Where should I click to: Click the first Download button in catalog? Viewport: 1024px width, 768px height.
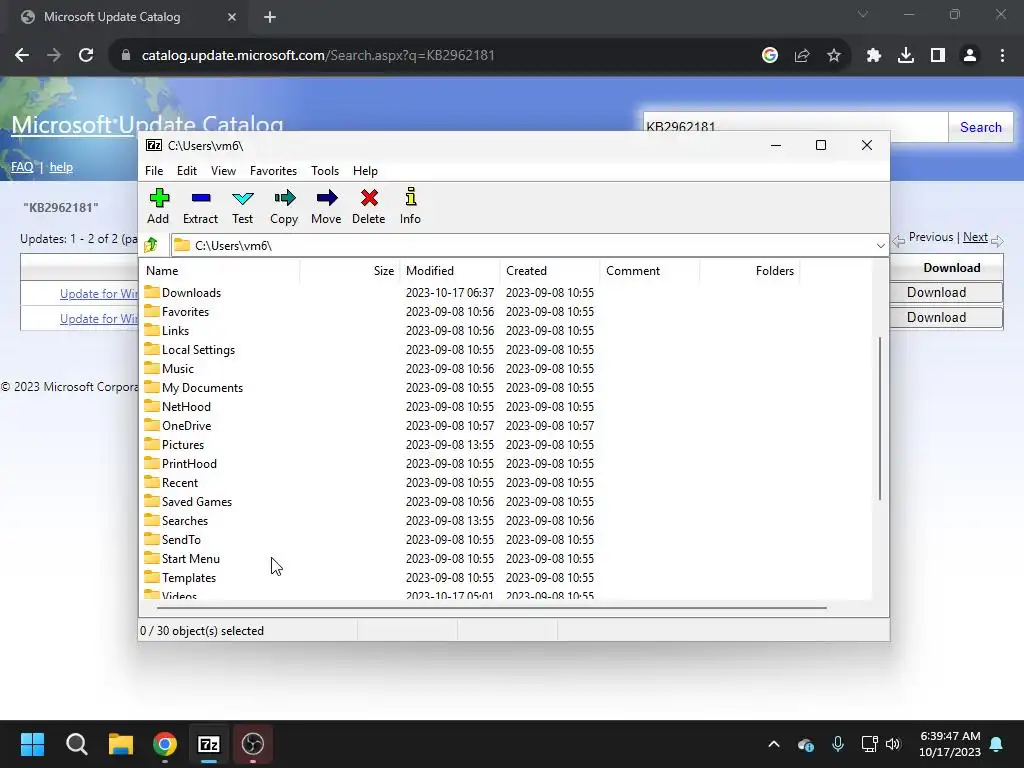(946, 292)
